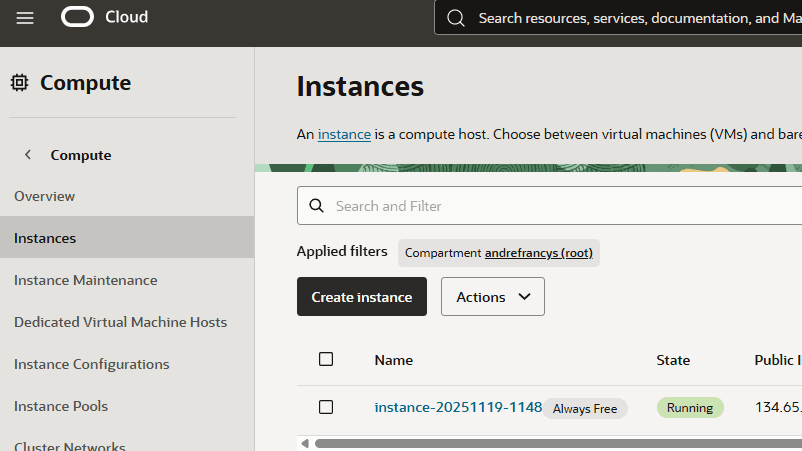Image resolution: width=802 pixels, height=451 pixels.
Task: Select Instance Pools in the sidebar
Action: 61,406
